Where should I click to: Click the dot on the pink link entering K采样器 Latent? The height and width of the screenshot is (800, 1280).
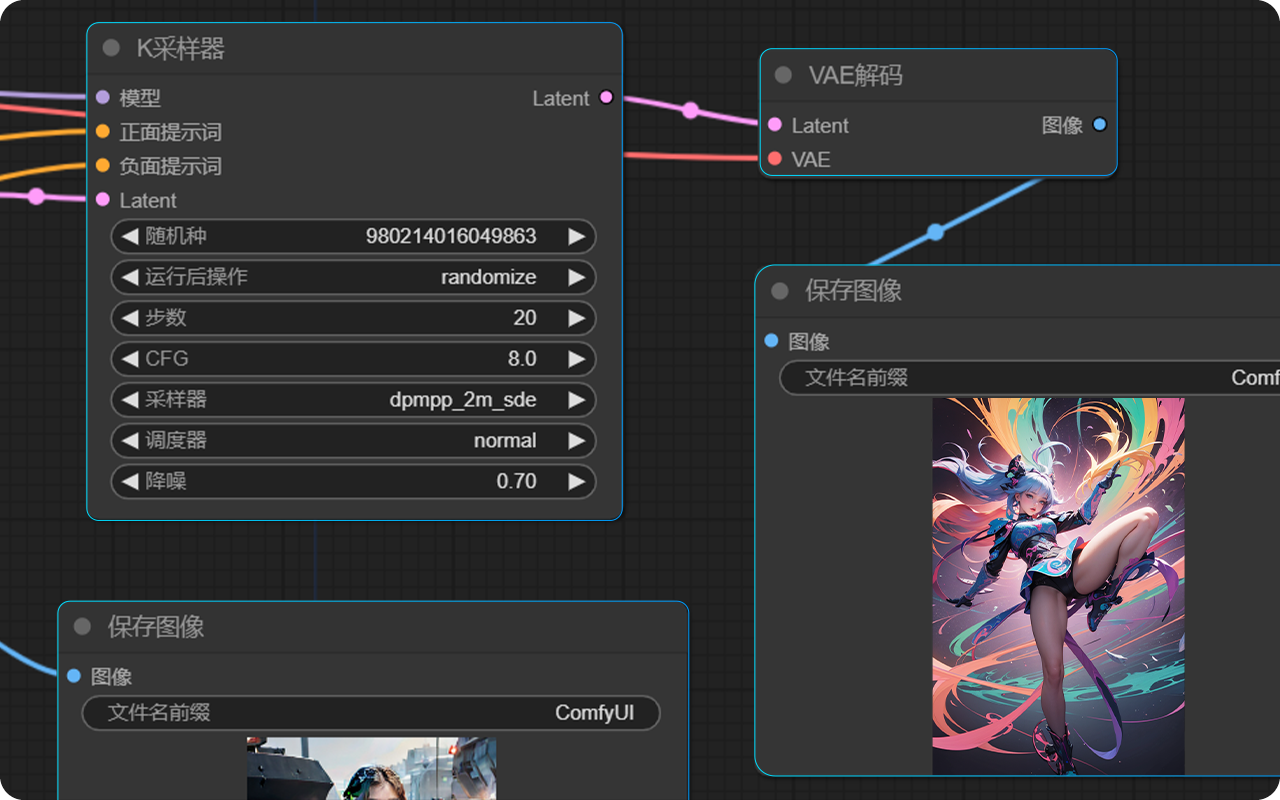coord(36,196)
